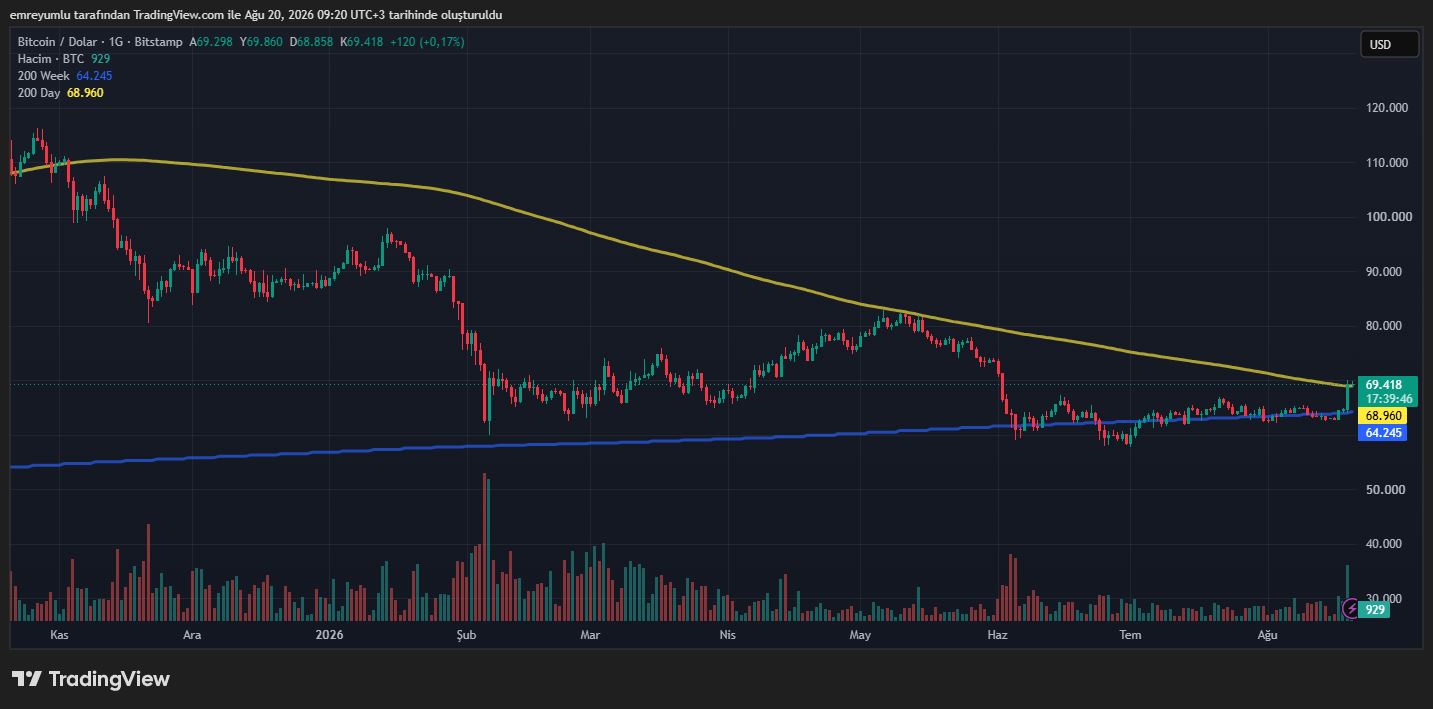Click the Kas month label on time axis
This screenshot has height=709, width=1433.
pyautogui.click(x=59, y=635)
